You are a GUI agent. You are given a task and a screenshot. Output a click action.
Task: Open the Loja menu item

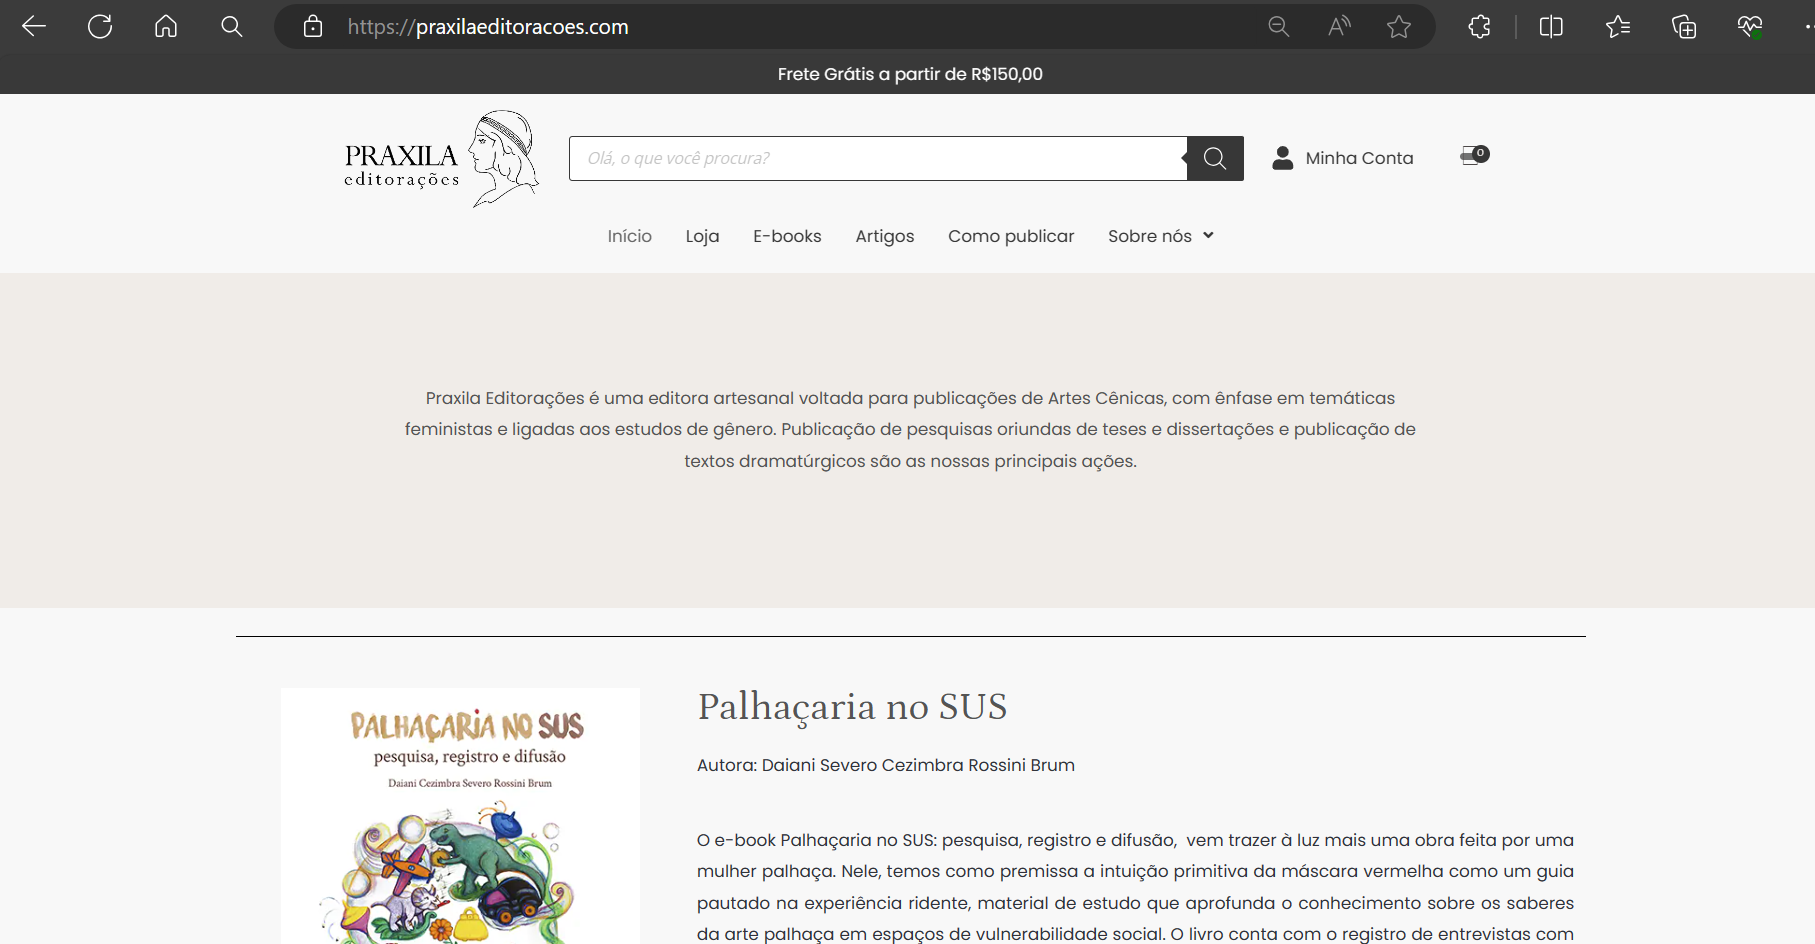coord(702,236)
